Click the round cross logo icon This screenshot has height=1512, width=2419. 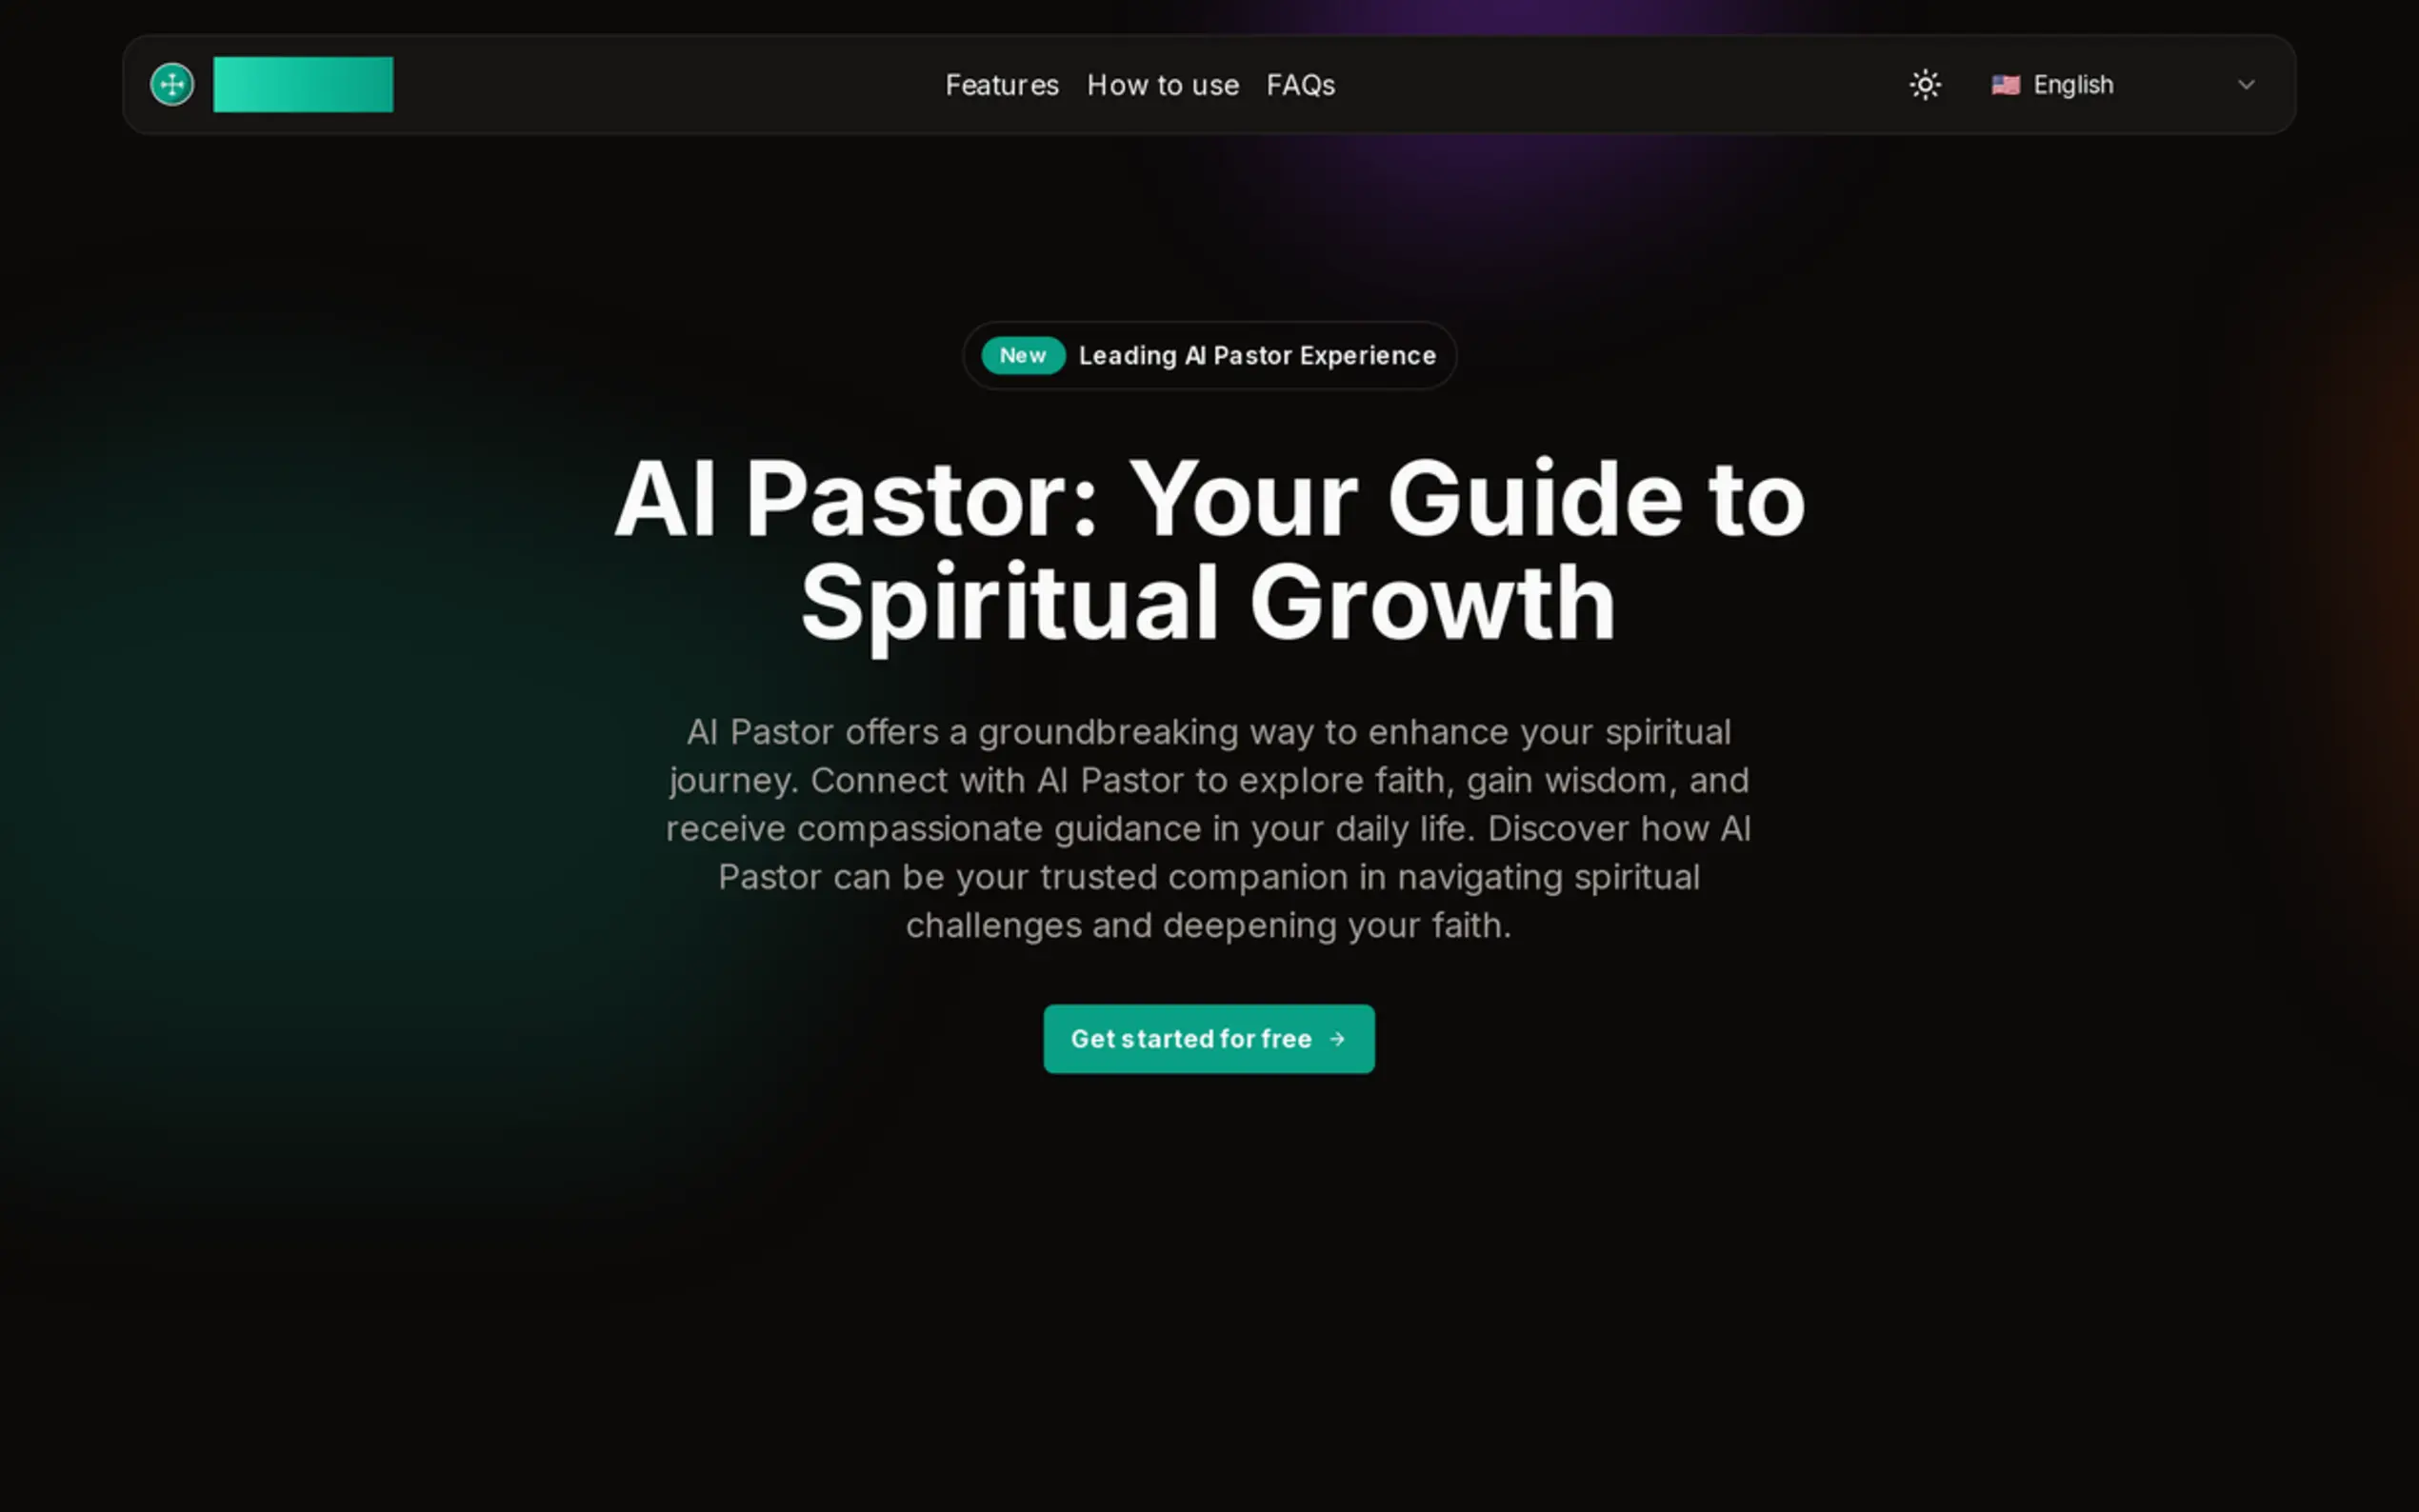click(x=172, y=84)
